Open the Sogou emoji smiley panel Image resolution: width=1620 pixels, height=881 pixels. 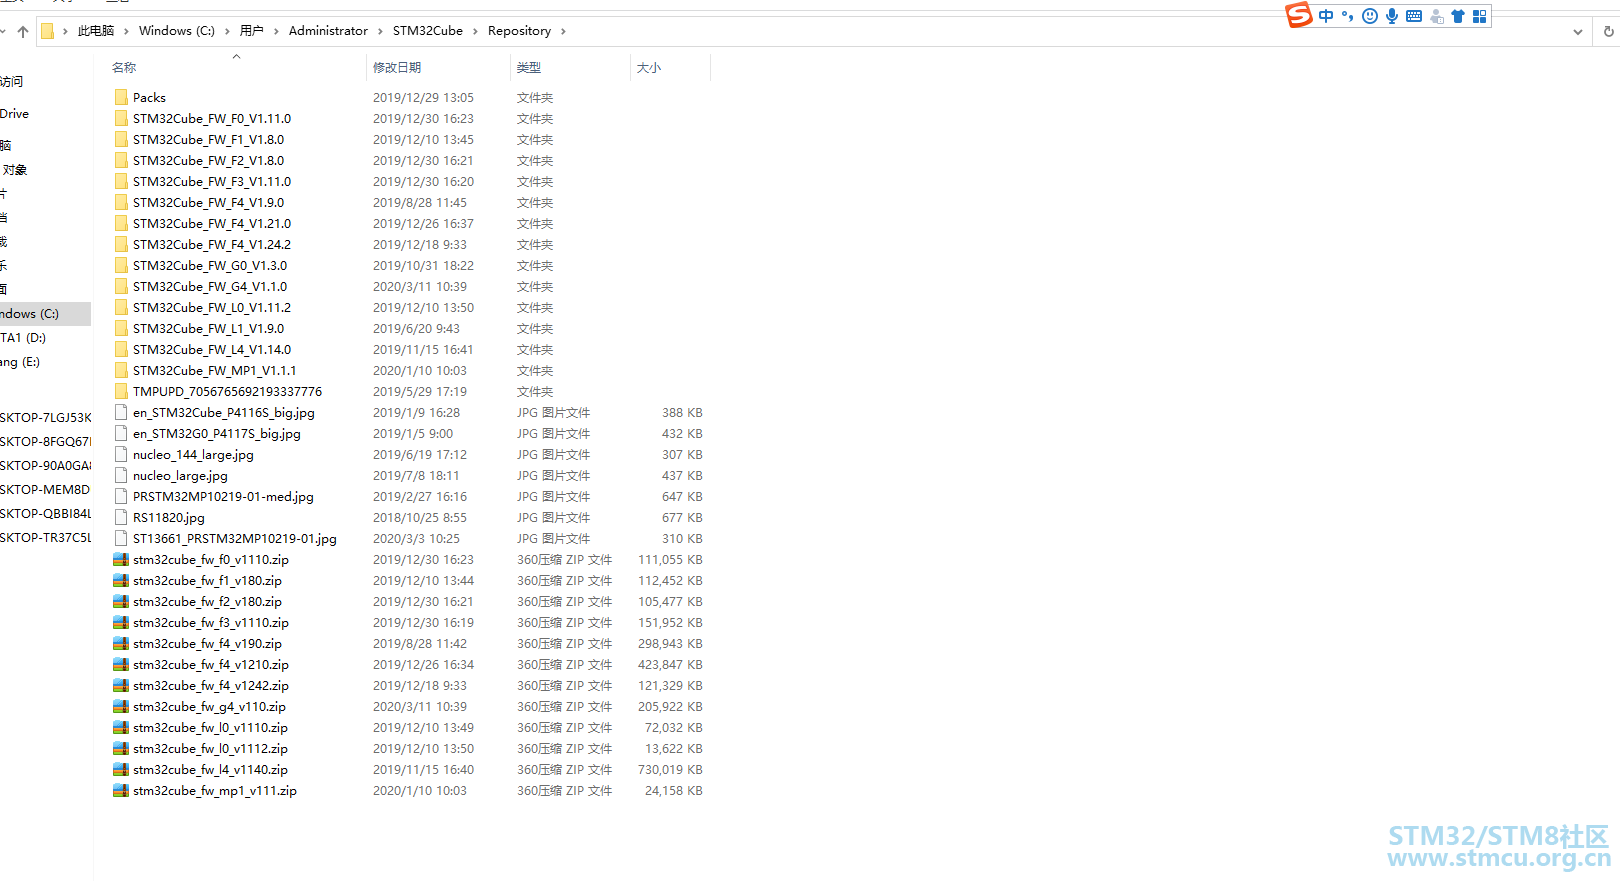click(x=1370, y=16)
